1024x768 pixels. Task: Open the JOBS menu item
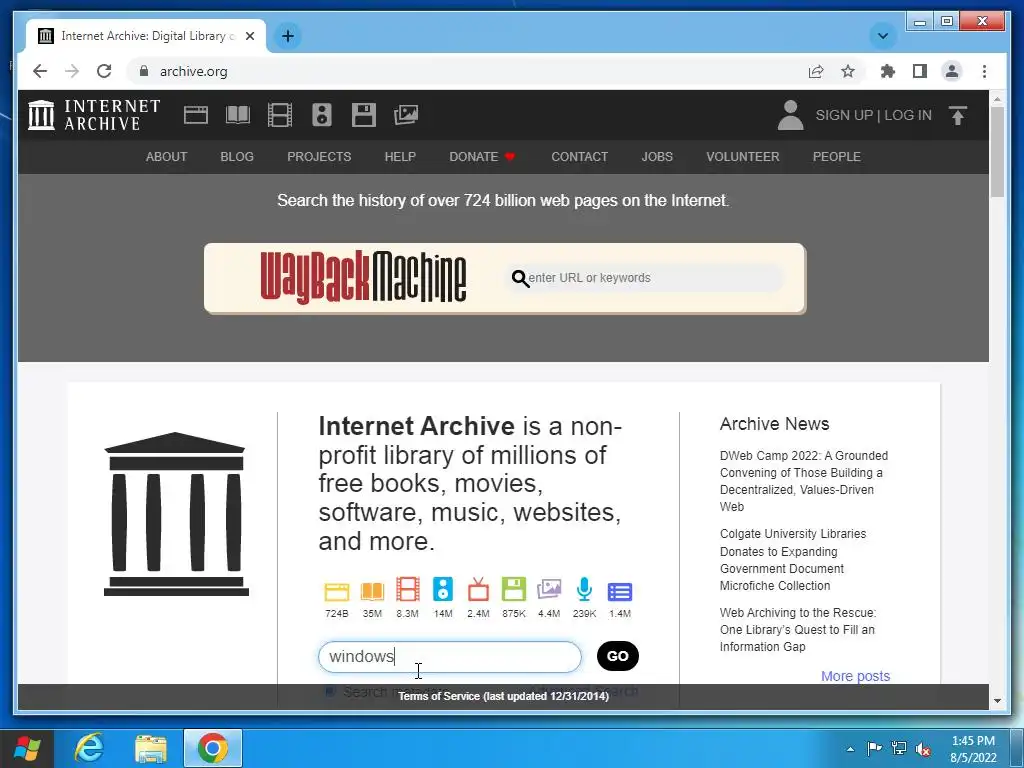tap(657, 157)
